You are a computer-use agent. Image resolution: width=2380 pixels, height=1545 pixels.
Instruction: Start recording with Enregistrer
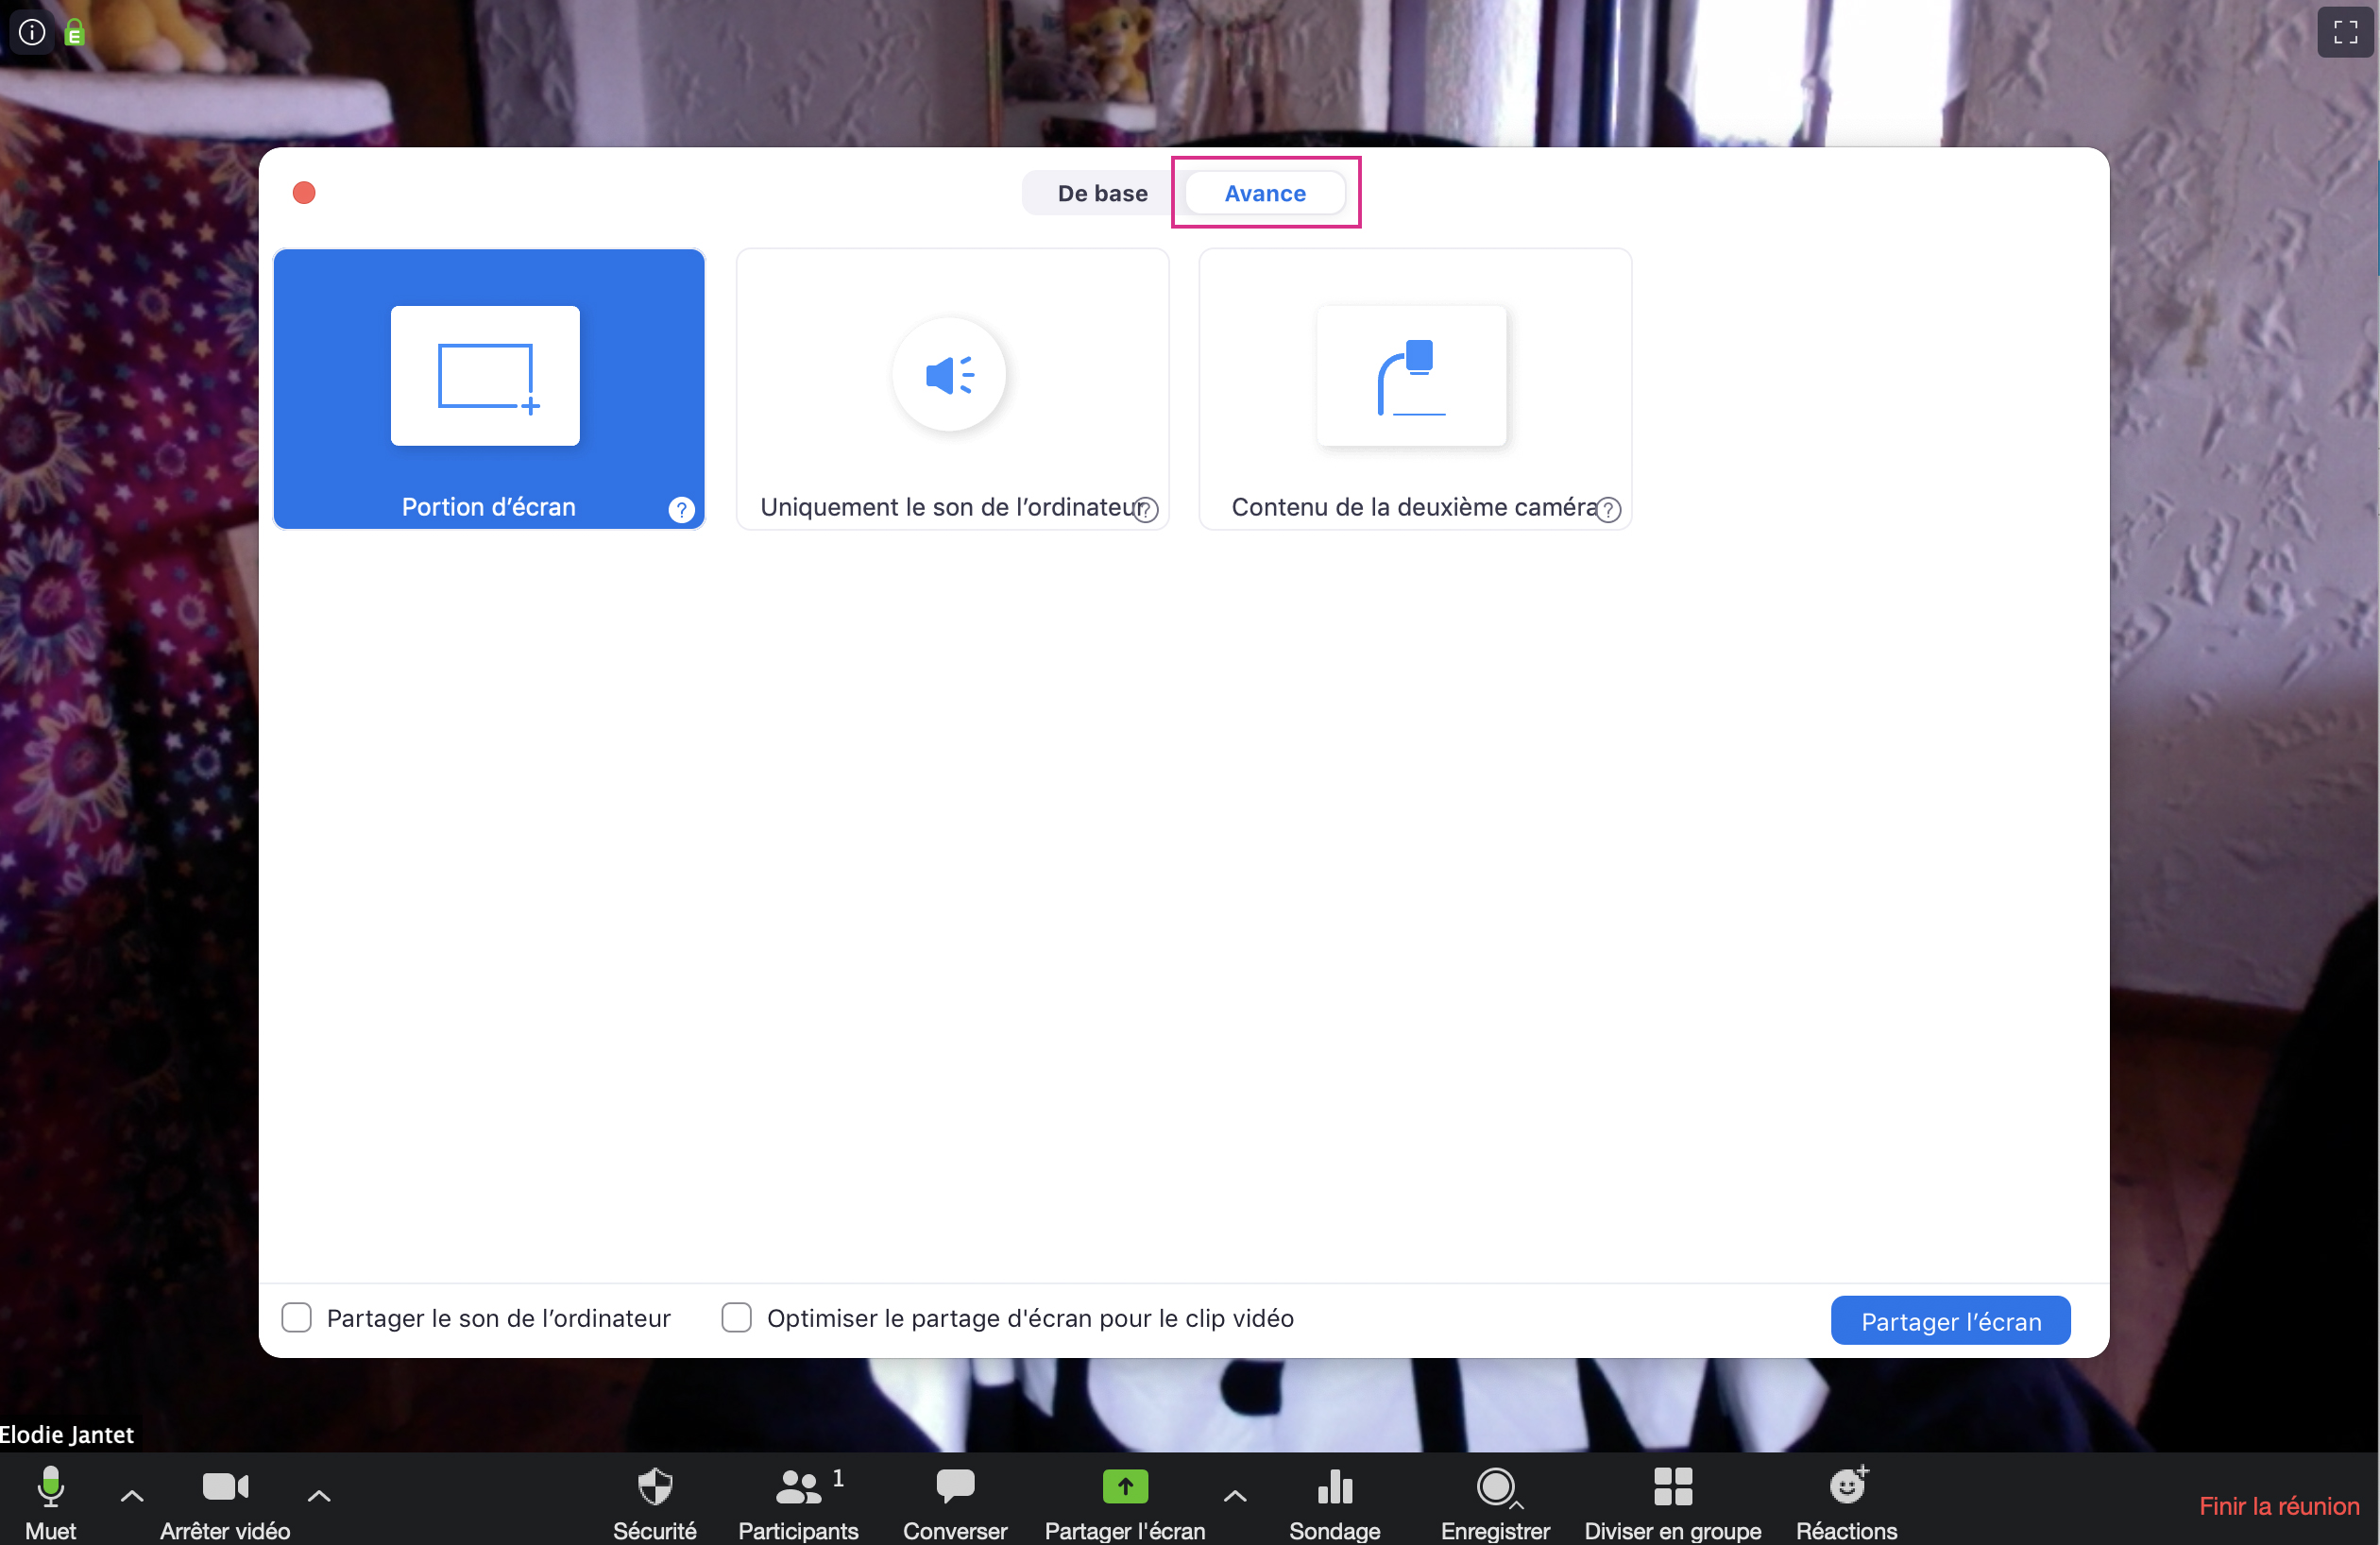click(x=1495, y=1487)
